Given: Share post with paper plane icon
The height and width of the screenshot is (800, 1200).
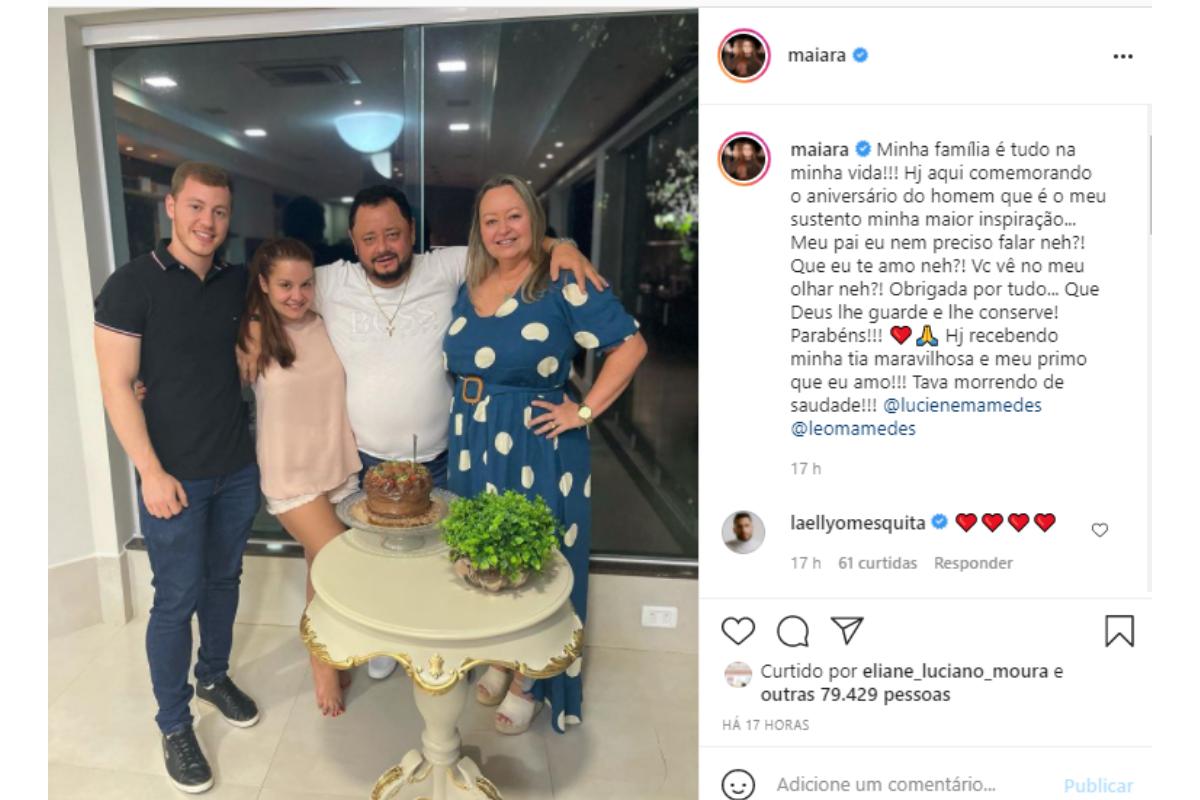Looking at the screenshot, I should pos(847,630).
